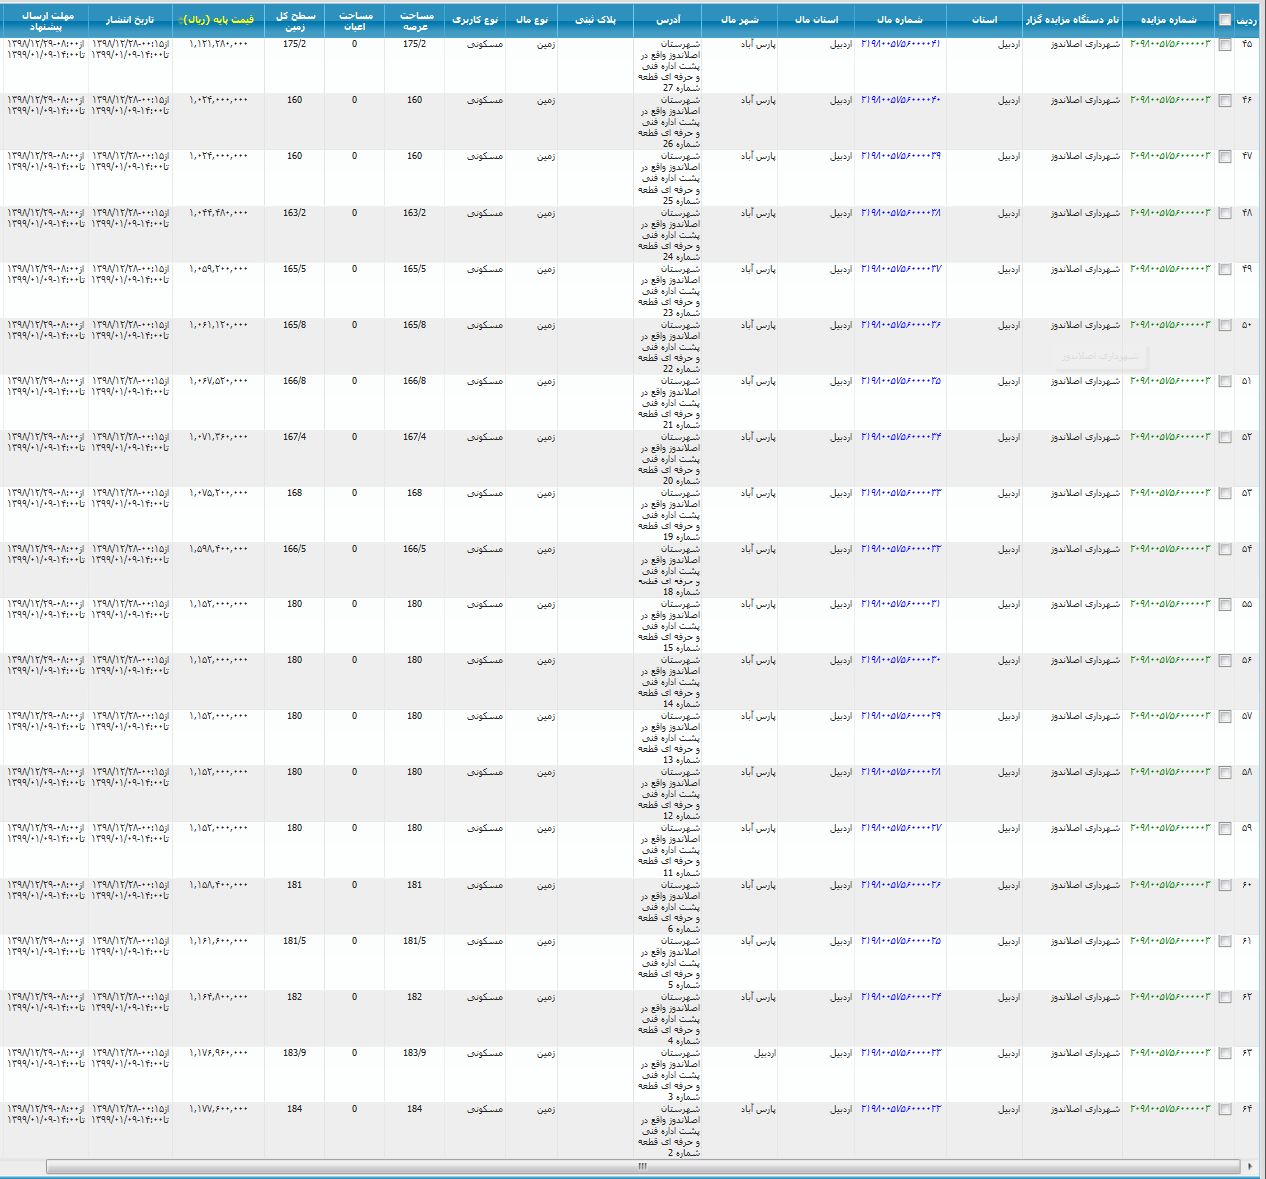Click the horizontal scrollbar right arrow
This screenshot has width=1266, height=1179.
coord(1250,1166)
